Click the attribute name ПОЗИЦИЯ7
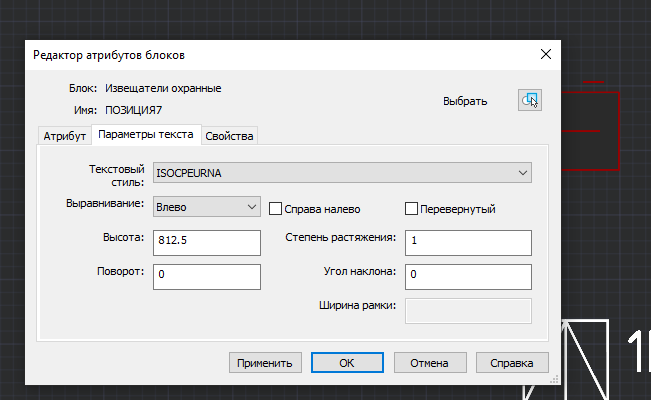The height and width of the screenshot is (400, 651). point(133,110)
